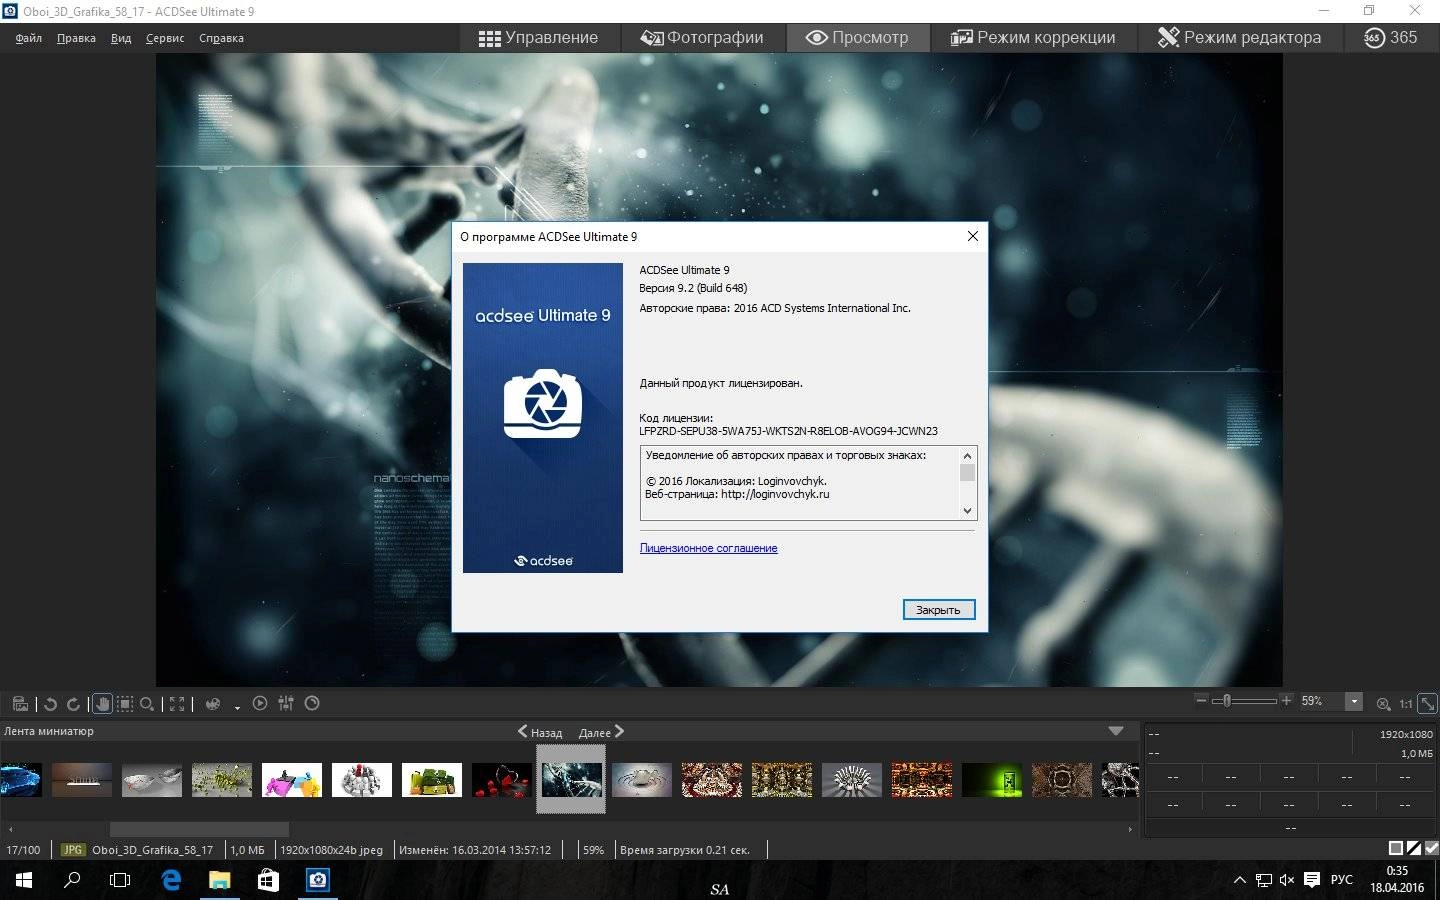Click the filmstrip horizontal scrollbar thumb
The image size is (1440, 900).
pyautogui.click(x=199, y=829)
